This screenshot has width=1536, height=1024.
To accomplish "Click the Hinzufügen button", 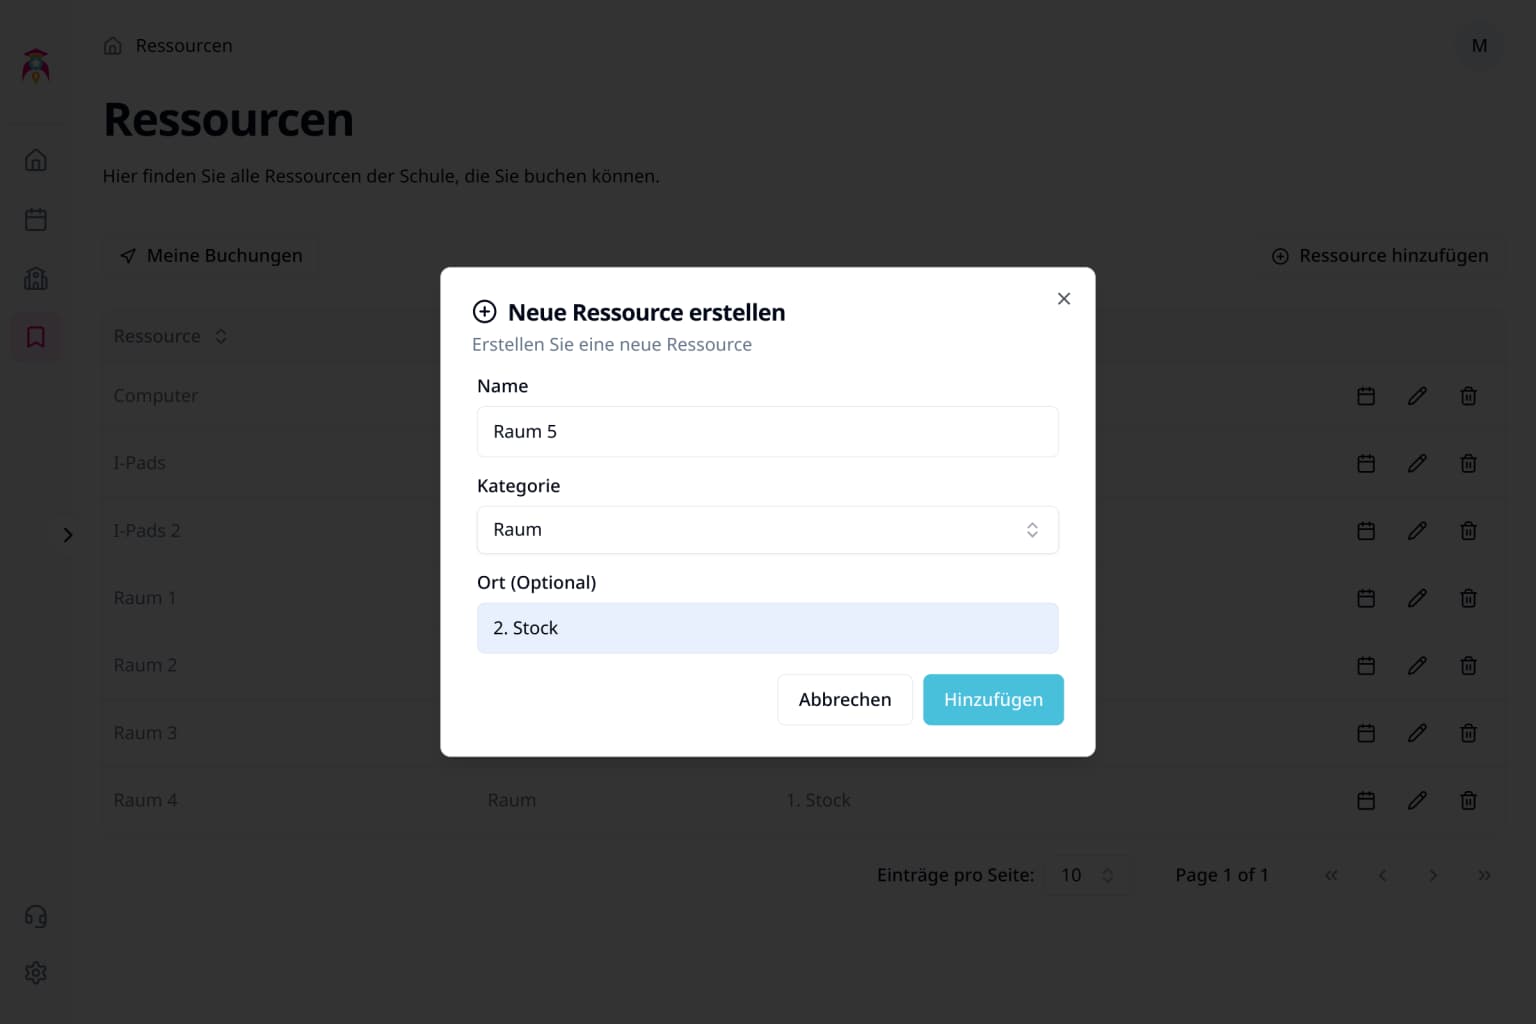I will pos(992,700).
